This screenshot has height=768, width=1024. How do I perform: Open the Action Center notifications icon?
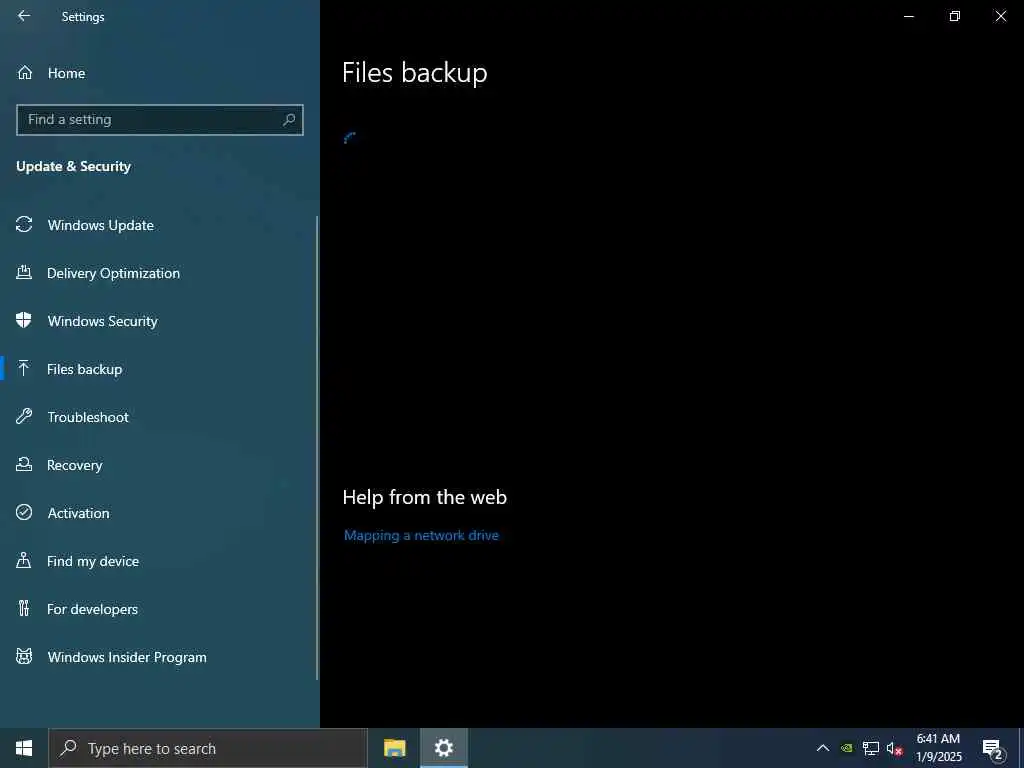point(993,749)
